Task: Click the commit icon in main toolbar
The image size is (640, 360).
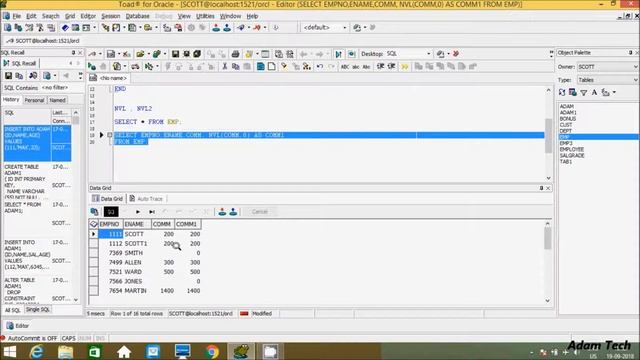Action: pos(216,28)
